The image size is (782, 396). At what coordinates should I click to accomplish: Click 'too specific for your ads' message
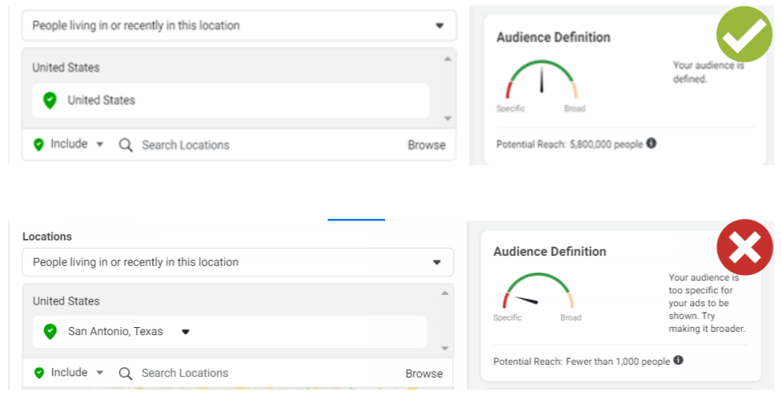pos(707,303)
